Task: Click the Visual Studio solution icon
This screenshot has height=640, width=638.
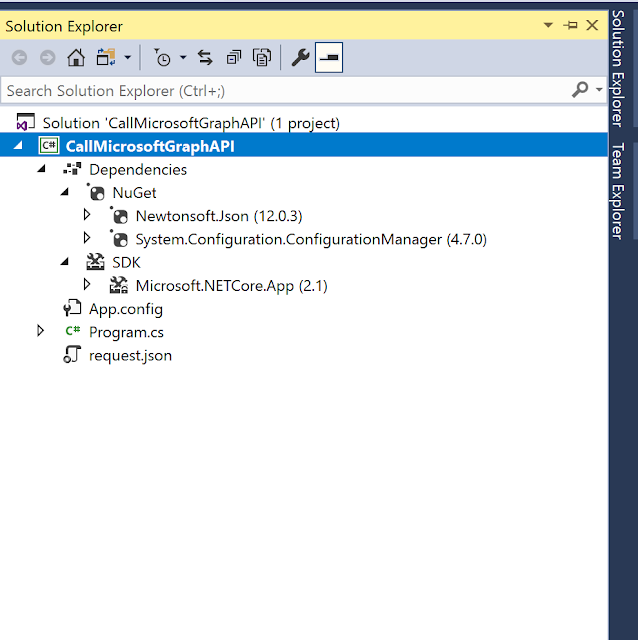Action: [x=25, y=122]
